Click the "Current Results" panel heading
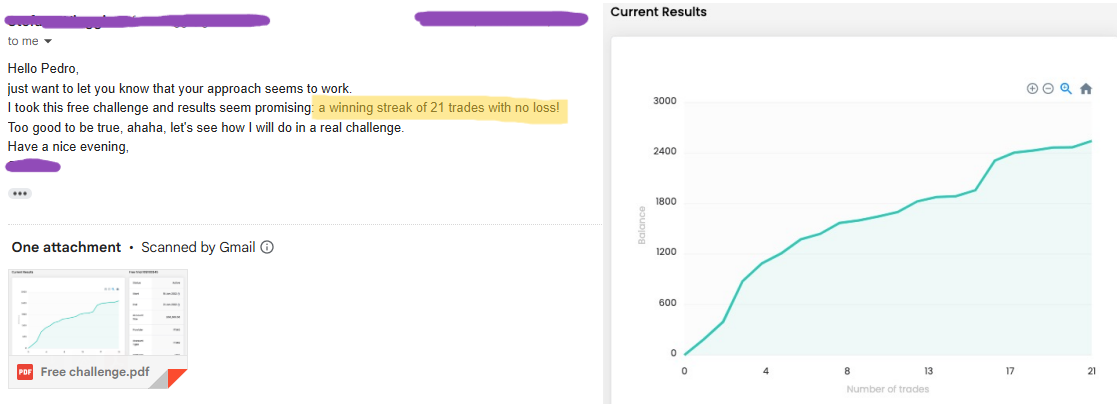 pyautogui.click(x=658, y=12)
